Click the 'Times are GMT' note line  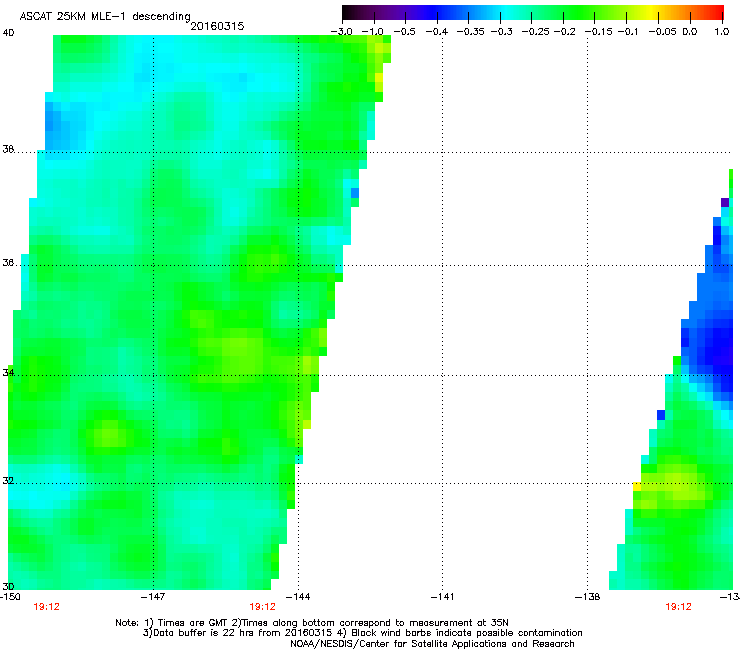[311, 623]
